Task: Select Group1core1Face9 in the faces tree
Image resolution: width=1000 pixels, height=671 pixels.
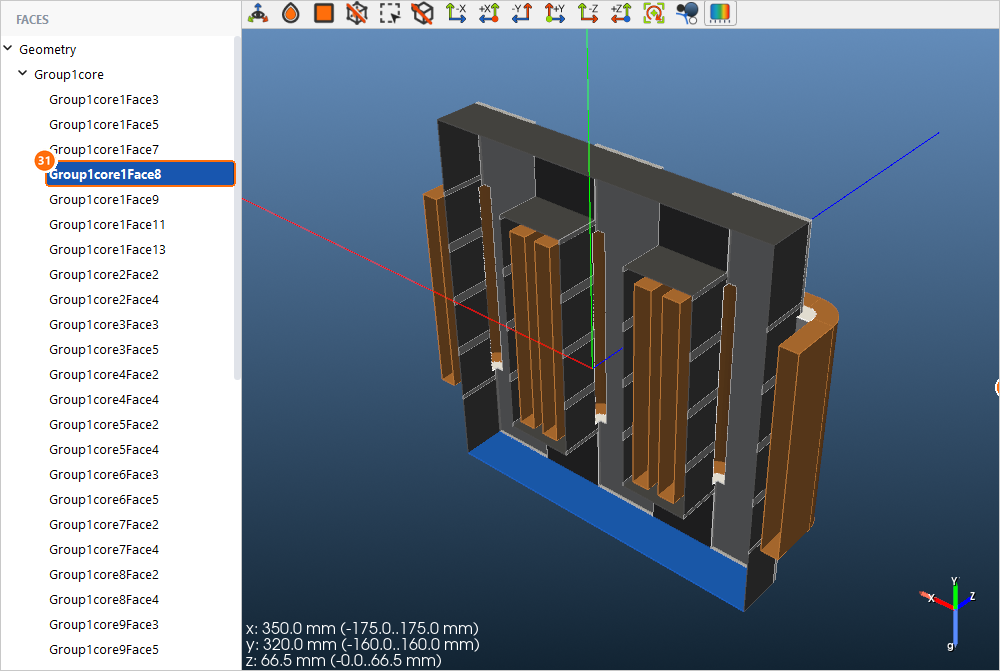Action: [104, 200]
